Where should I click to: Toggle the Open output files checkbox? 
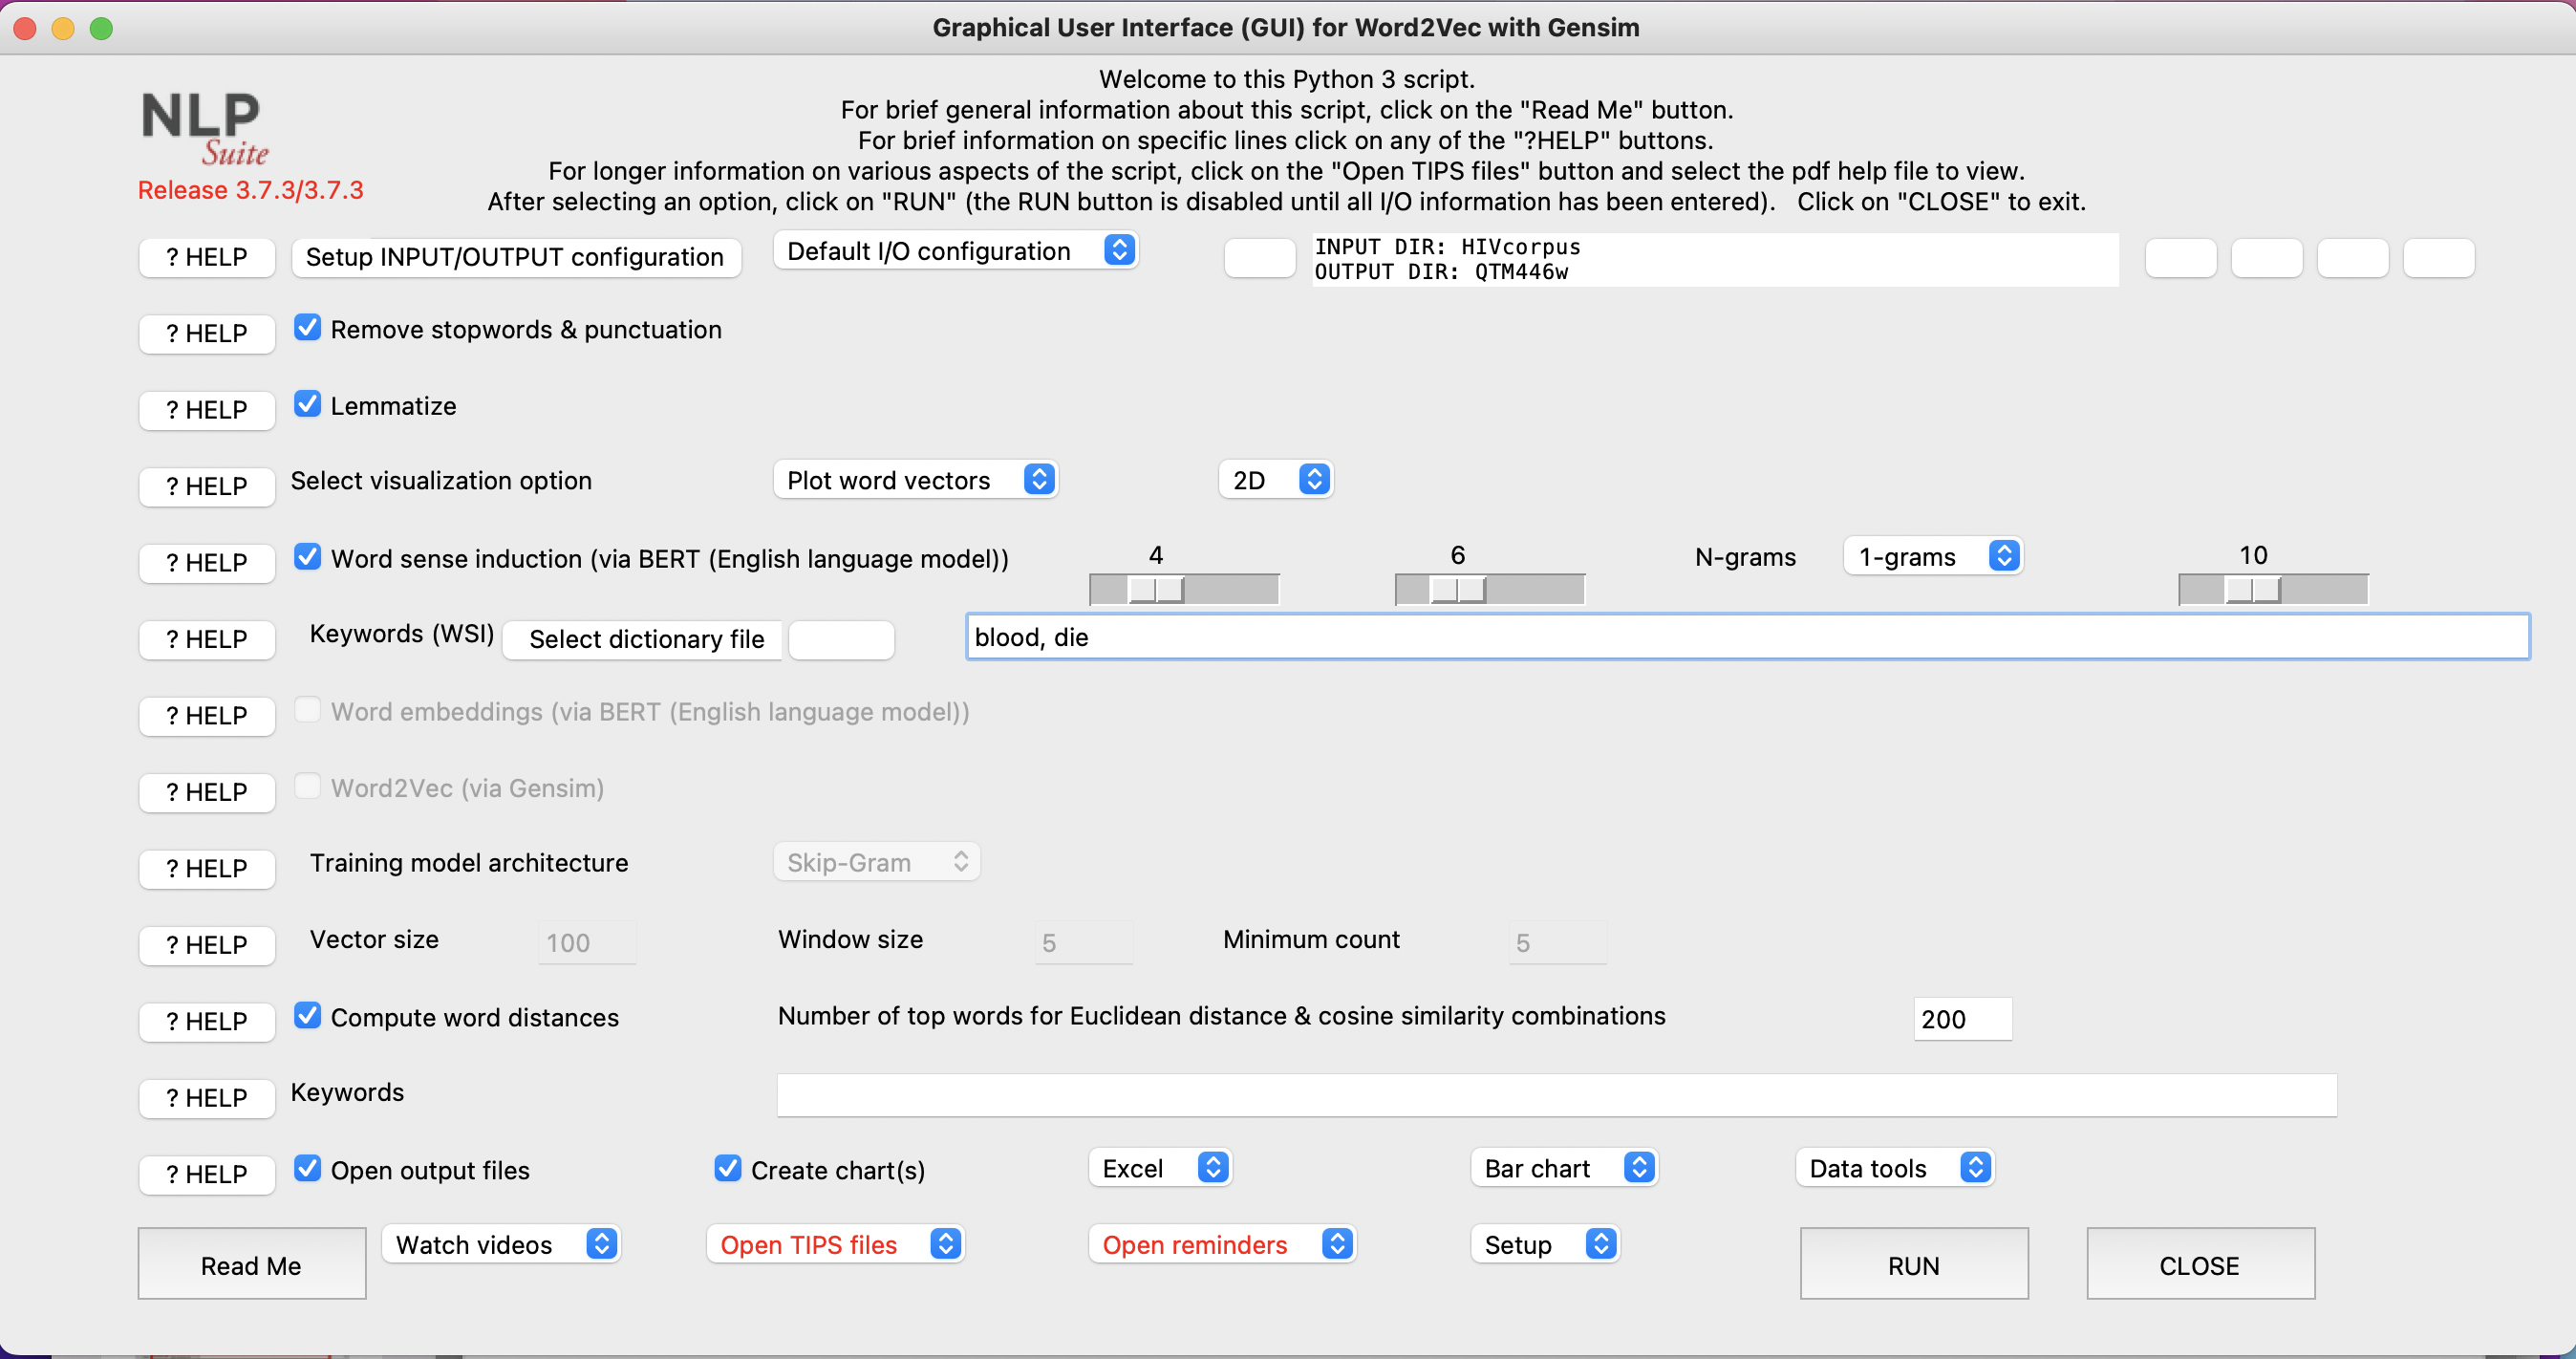point(307,1169)
